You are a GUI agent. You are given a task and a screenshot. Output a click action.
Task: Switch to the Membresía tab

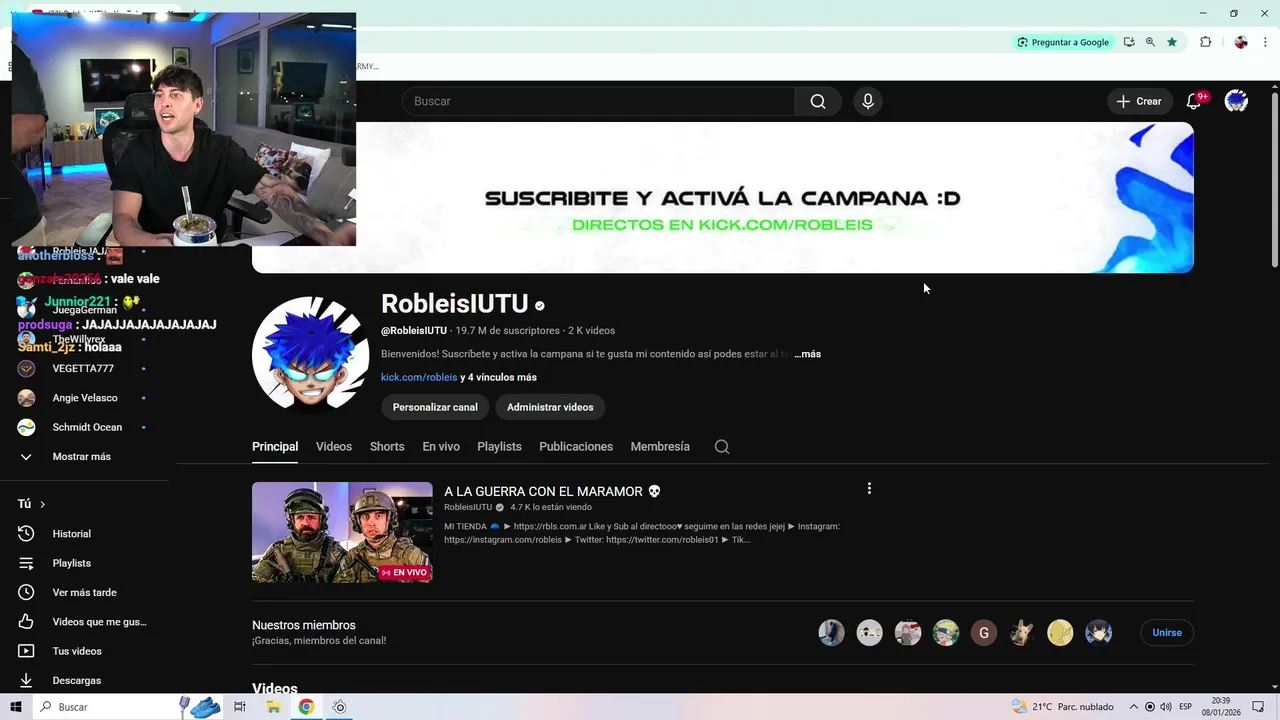tap(660, 447)
